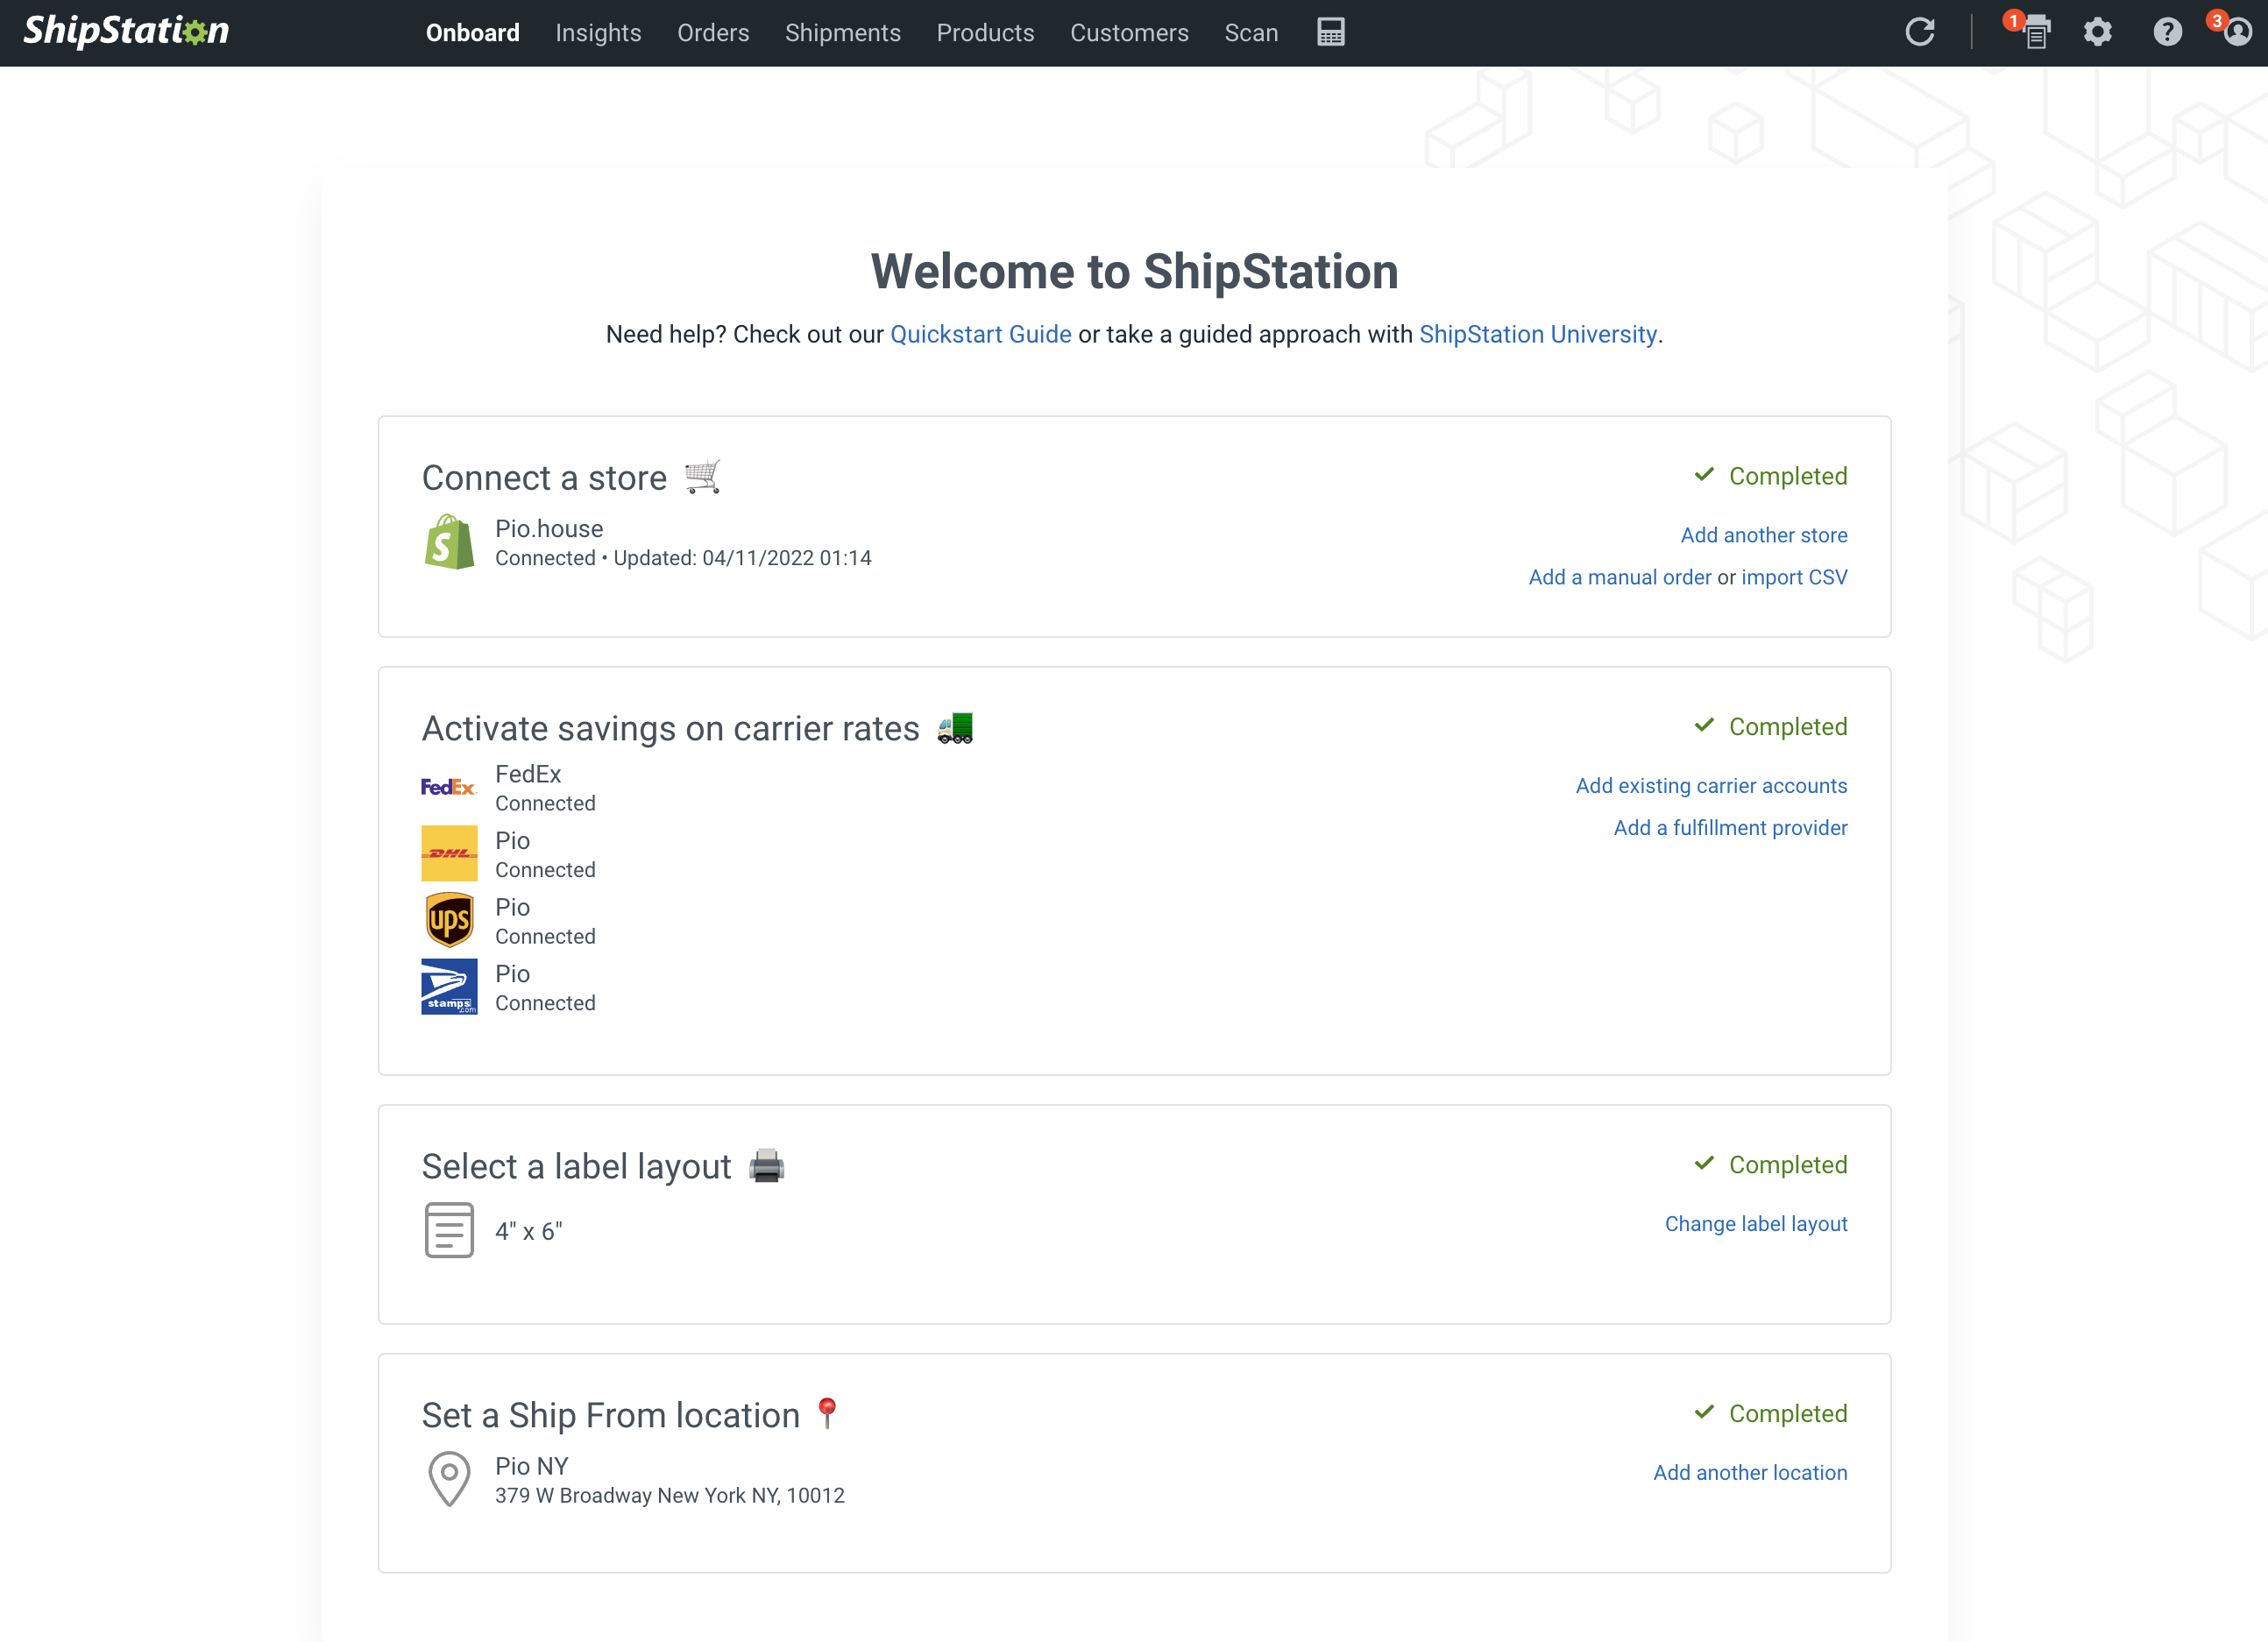Click the UPS carrier logo
This screenshot has height=1642, width=2268.
(449, 920)
